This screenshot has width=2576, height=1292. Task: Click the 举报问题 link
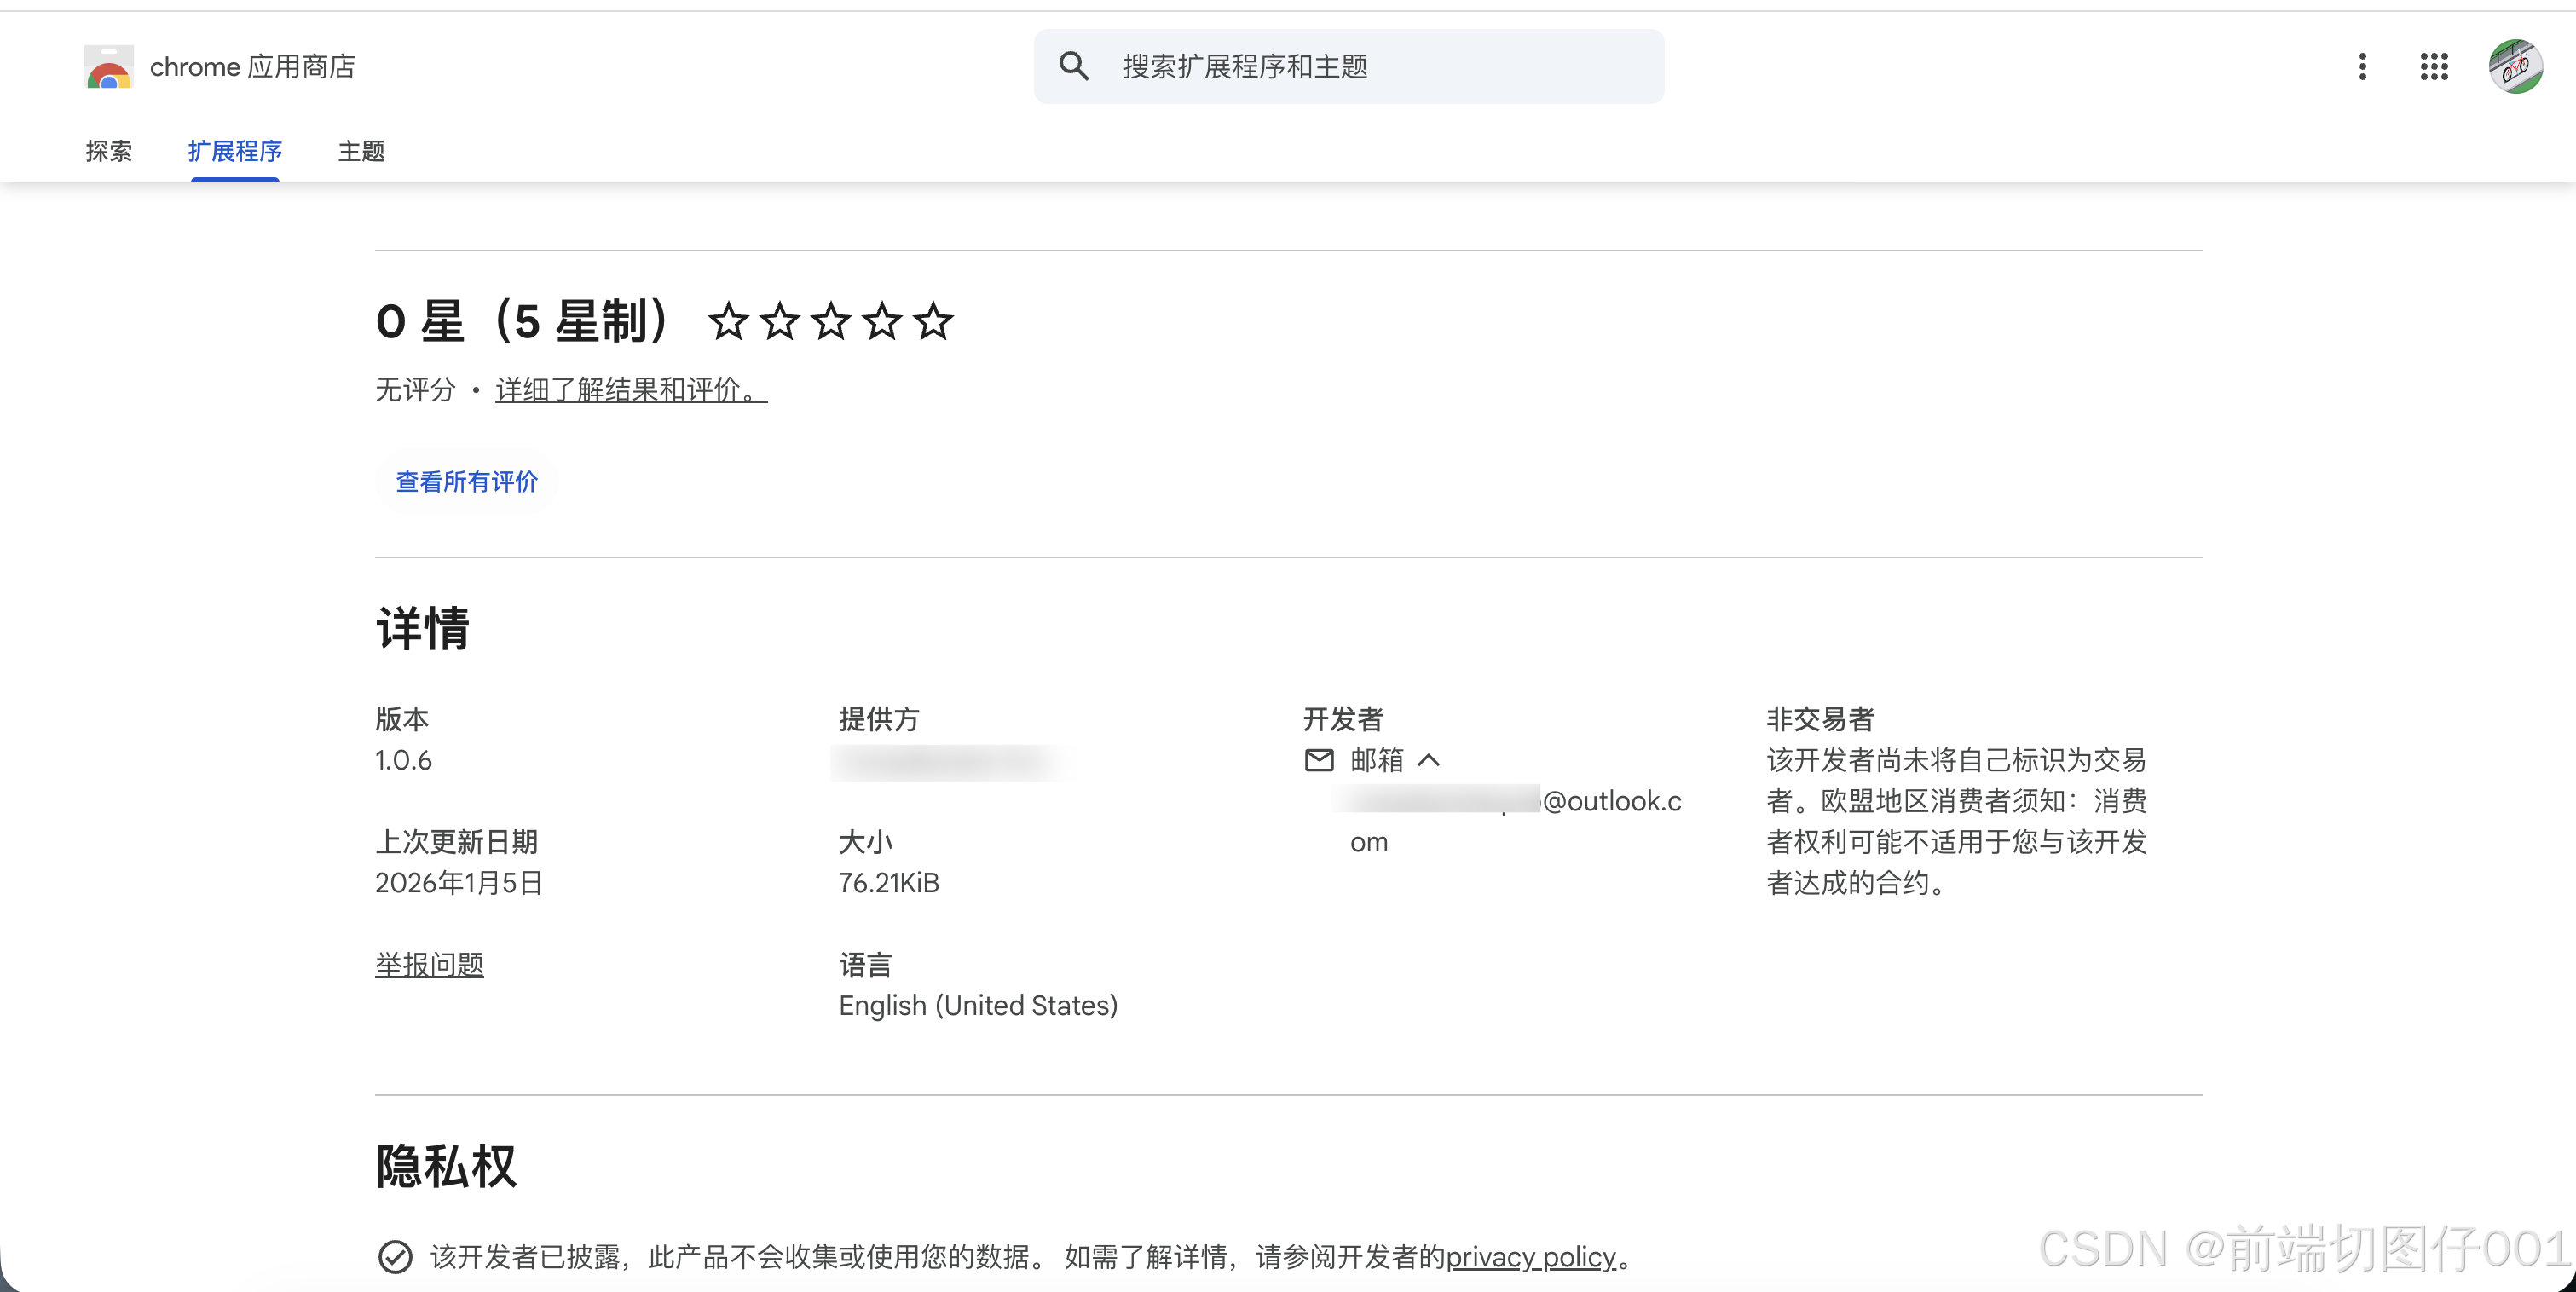[x=429, y=965]
